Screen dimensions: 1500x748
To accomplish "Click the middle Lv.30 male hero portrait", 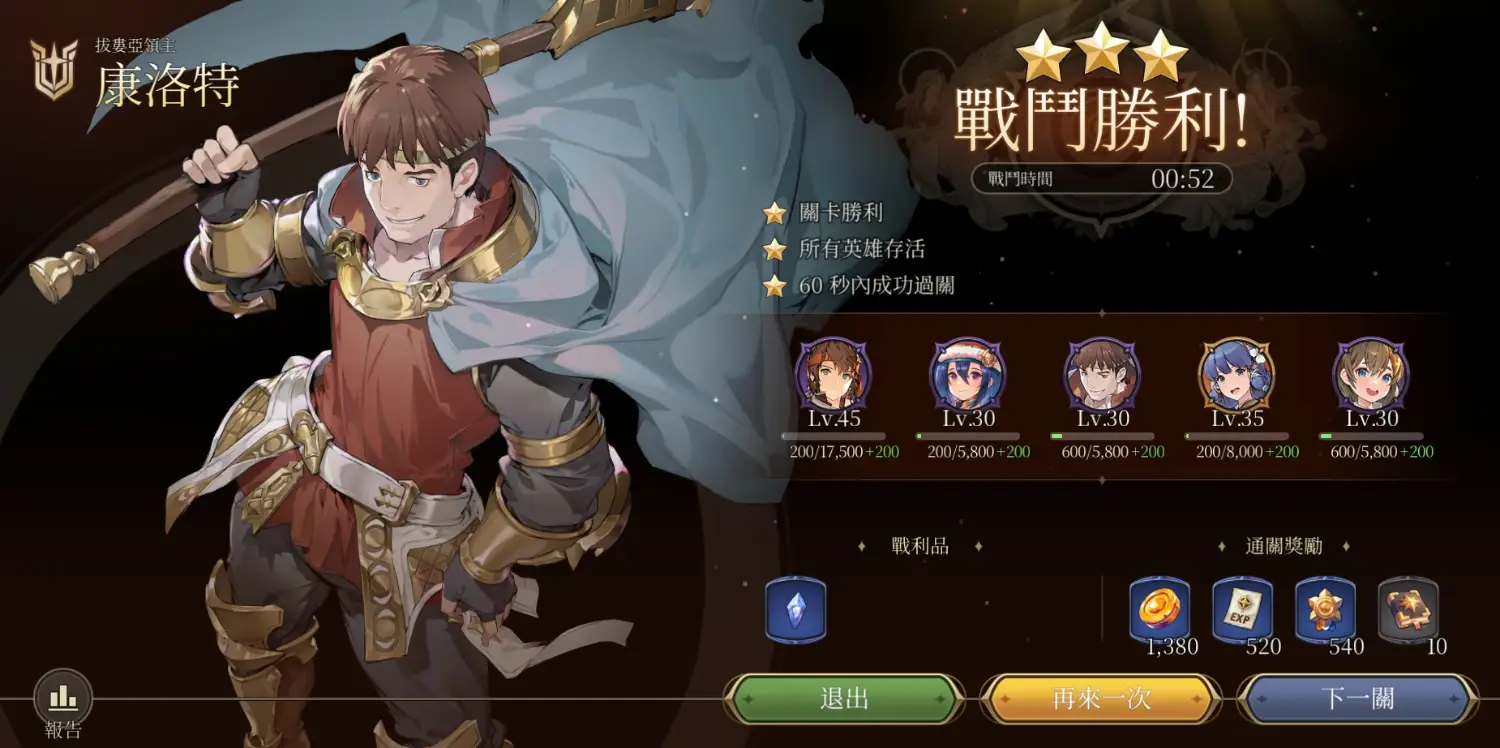I will tap(1102, 375).
